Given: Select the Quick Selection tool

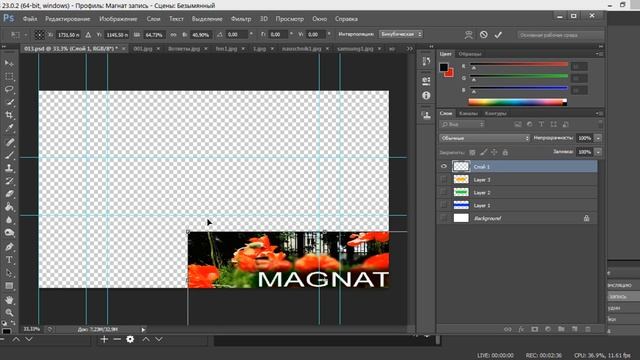Looking at the screenshot, I should tap(9, 102).
